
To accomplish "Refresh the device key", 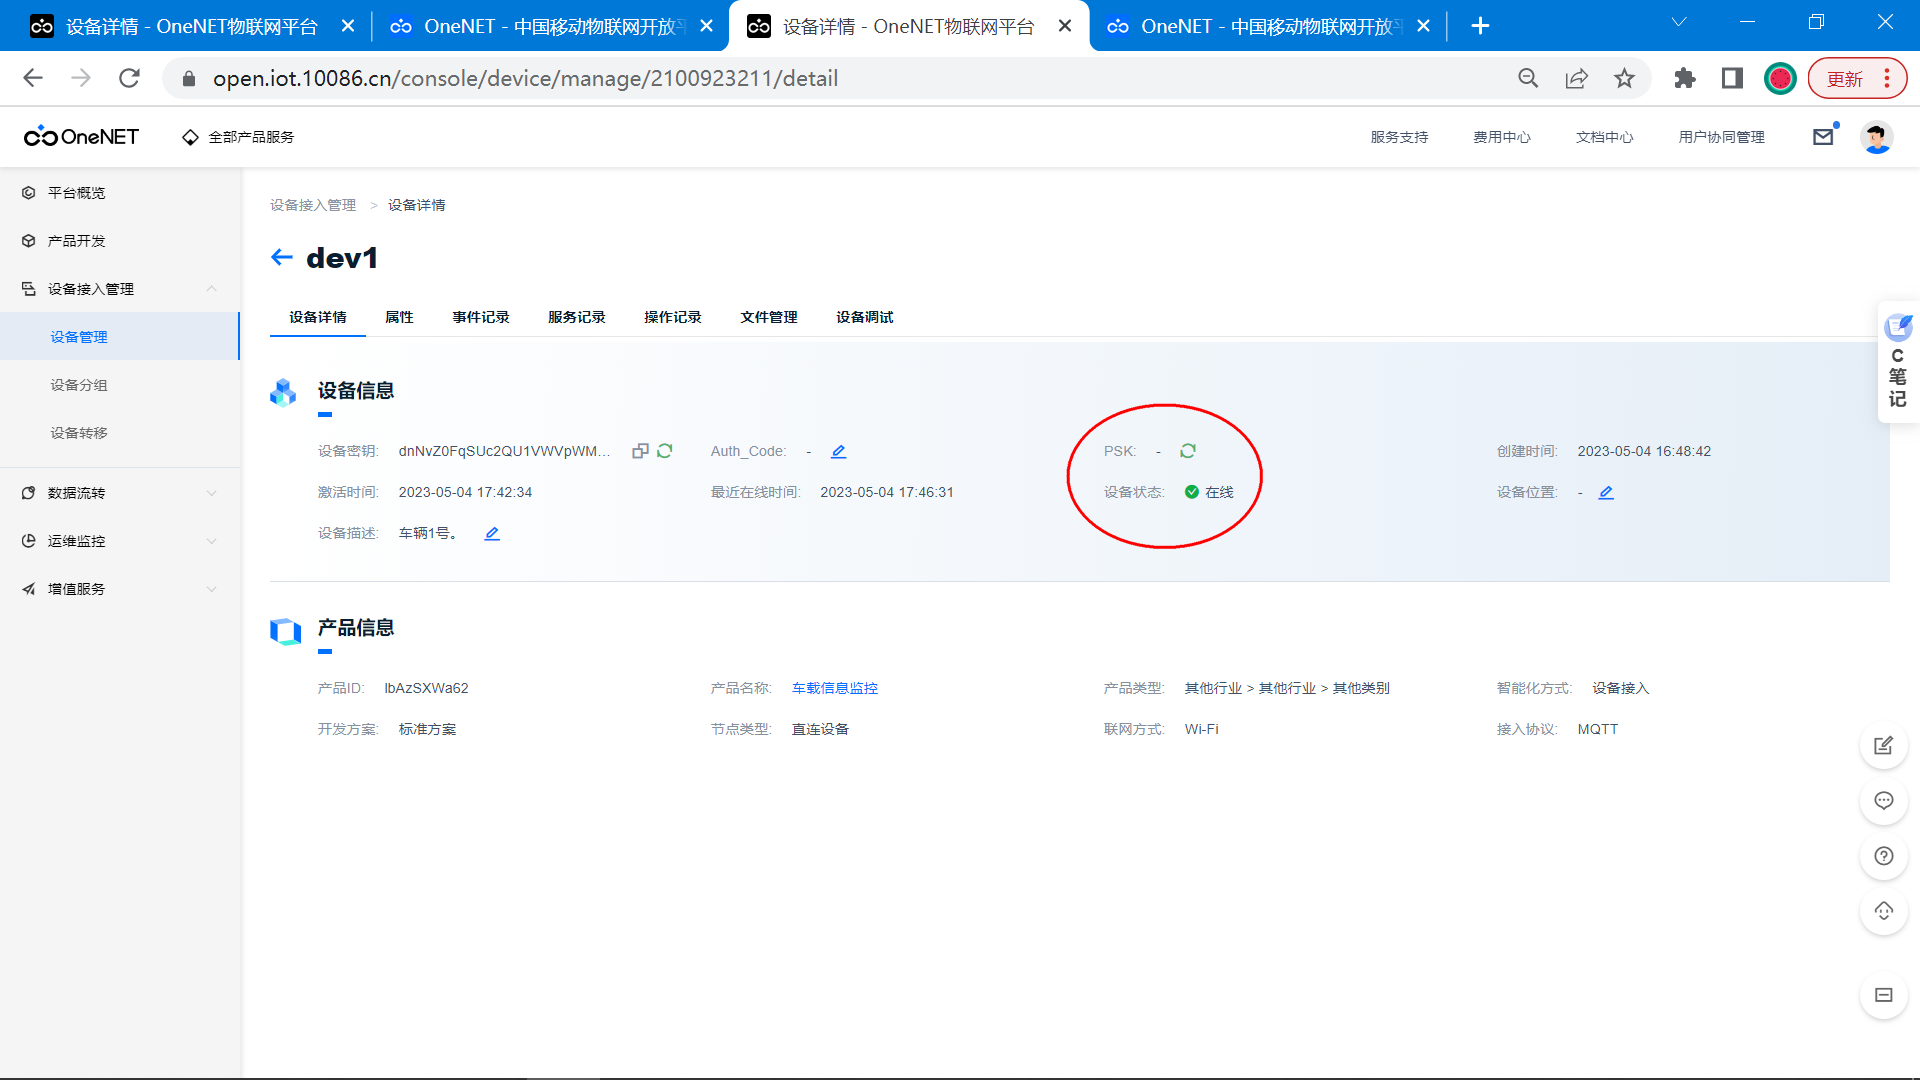I will pos(665,451).
